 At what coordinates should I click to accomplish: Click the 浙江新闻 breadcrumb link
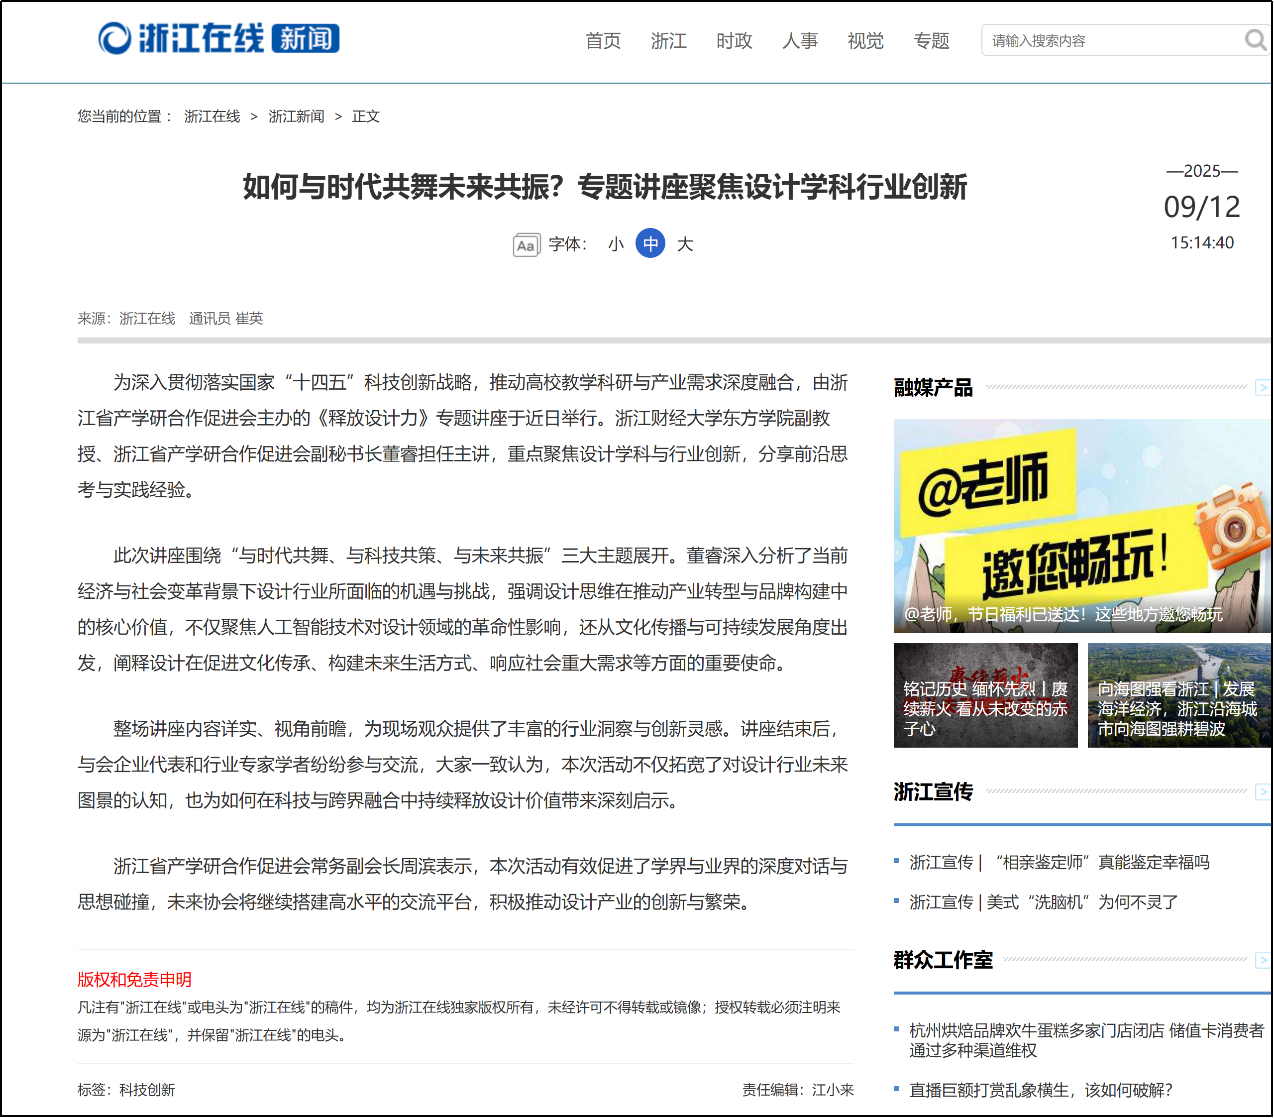point(296,117)
